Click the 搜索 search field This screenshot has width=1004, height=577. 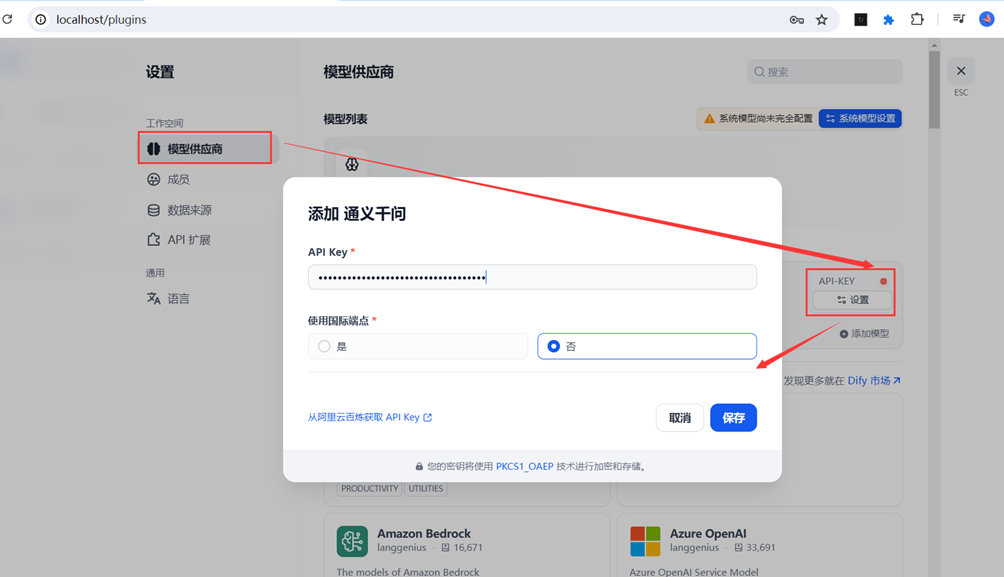[825, 72]
